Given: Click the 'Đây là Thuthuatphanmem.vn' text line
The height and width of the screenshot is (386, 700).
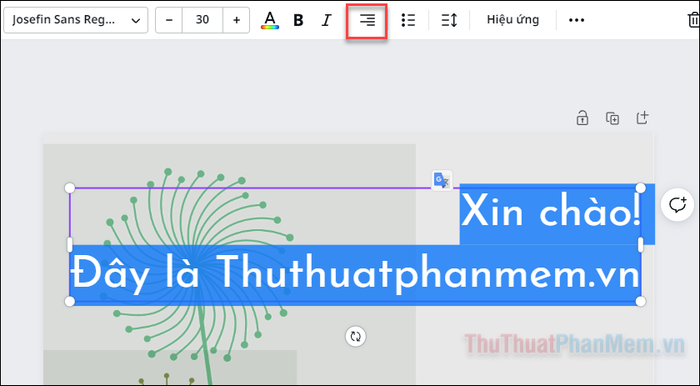Looking at the screenshot, I should click(x=355, y=273).
